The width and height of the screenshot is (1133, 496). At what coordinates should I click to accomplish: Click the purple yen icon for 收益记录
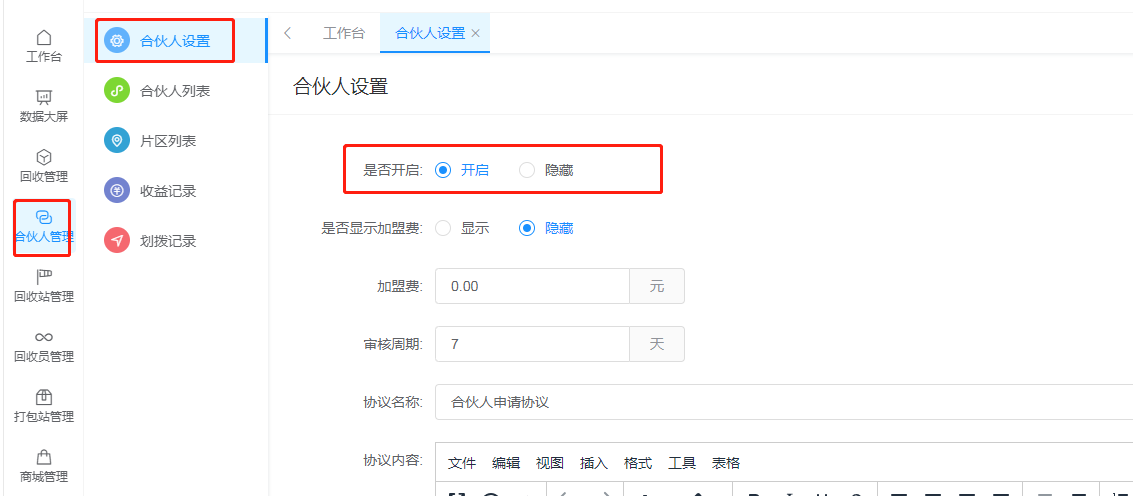pyautogui.click(x=116, y=190)
